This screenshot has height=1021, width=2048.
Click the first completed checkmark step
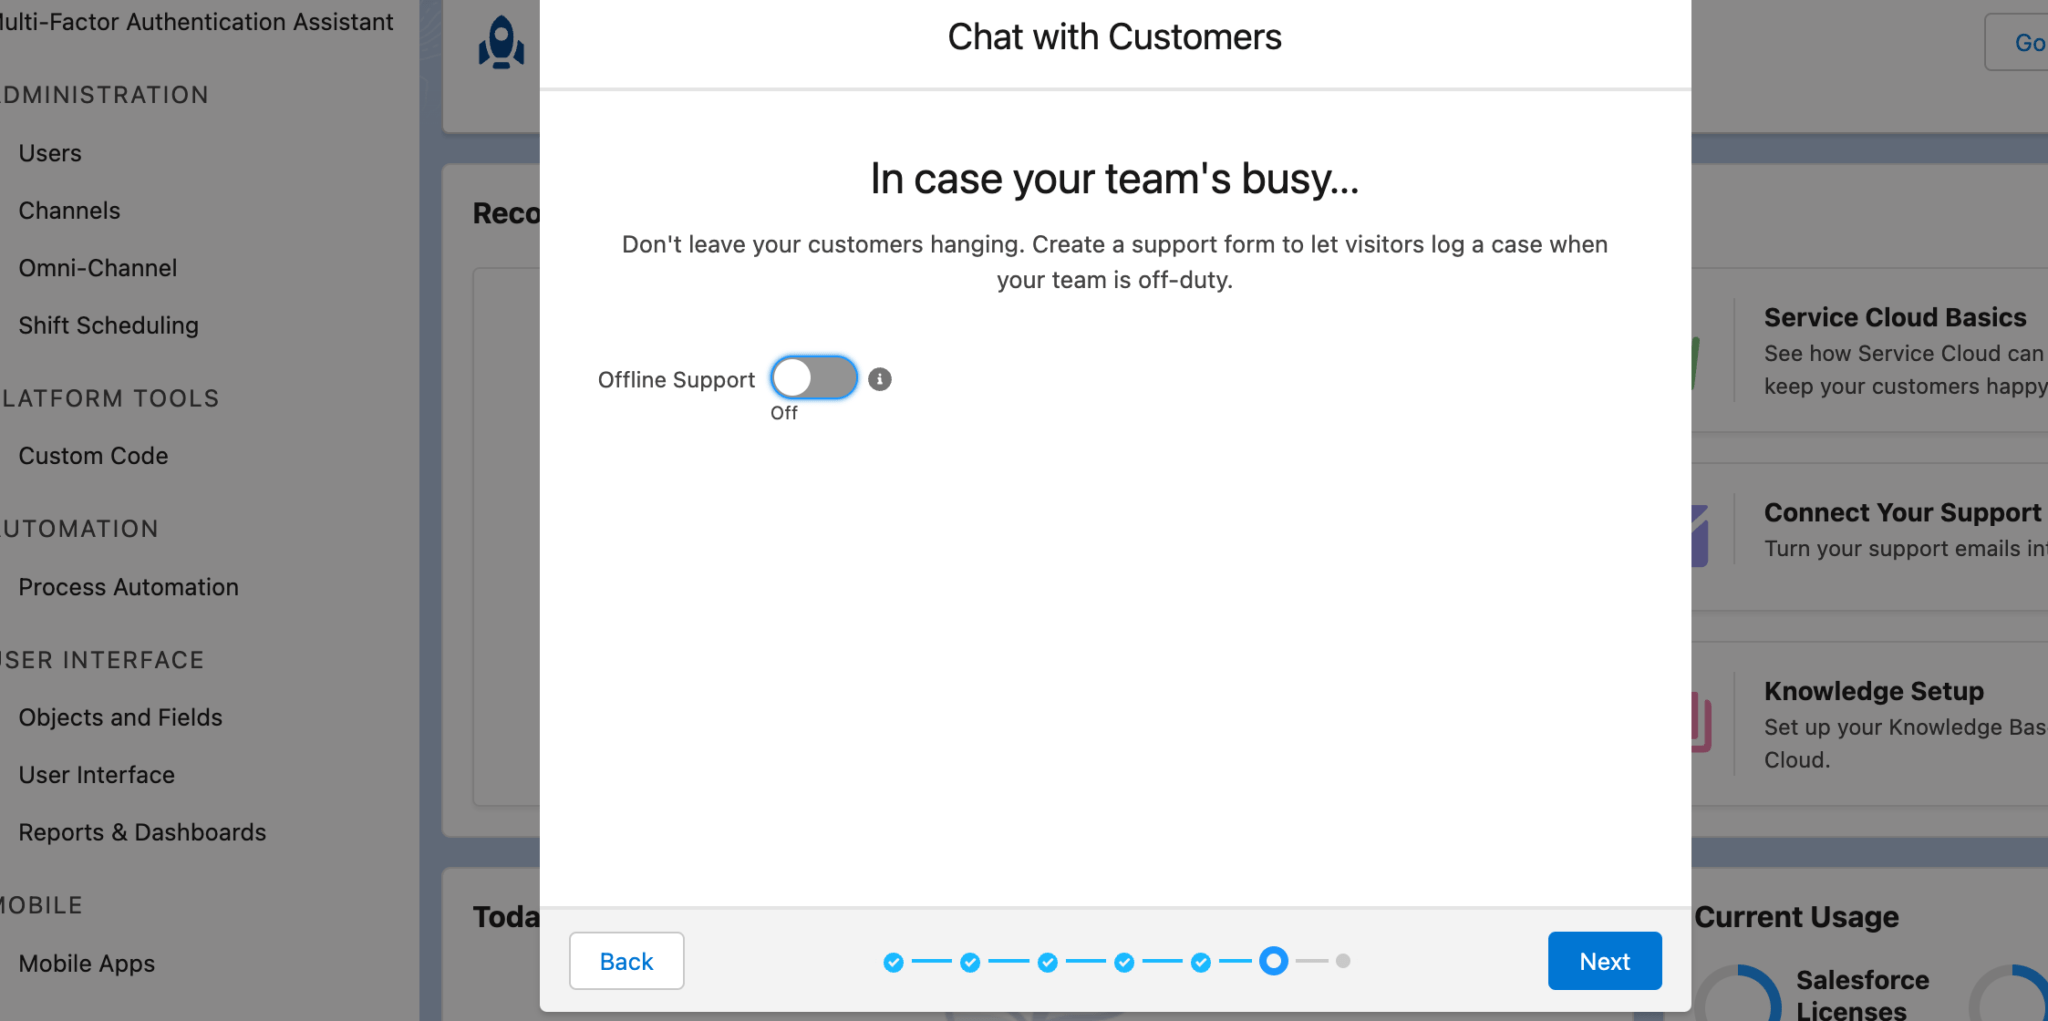[x=893, y=961]
